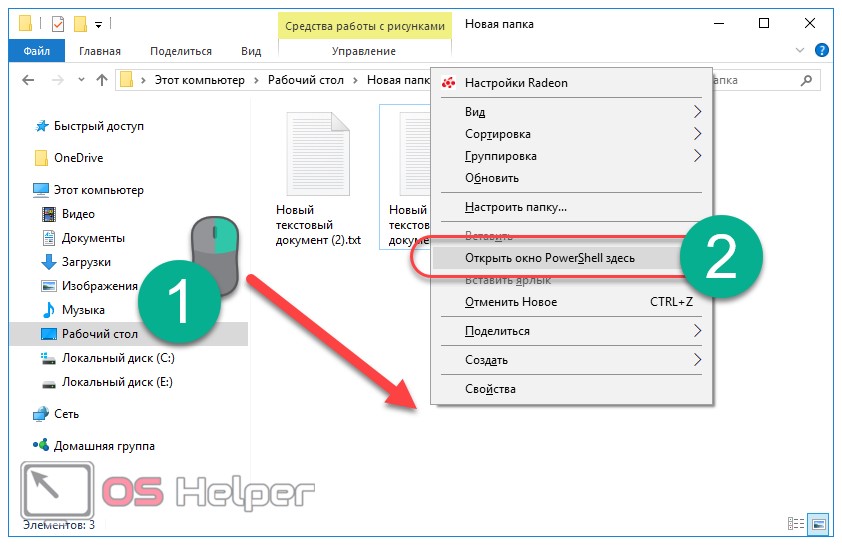Image resolution: width=842 pixels, height=546 pixels.
Task: Open the Документы folder in sidebar
Action: (93, 238)
